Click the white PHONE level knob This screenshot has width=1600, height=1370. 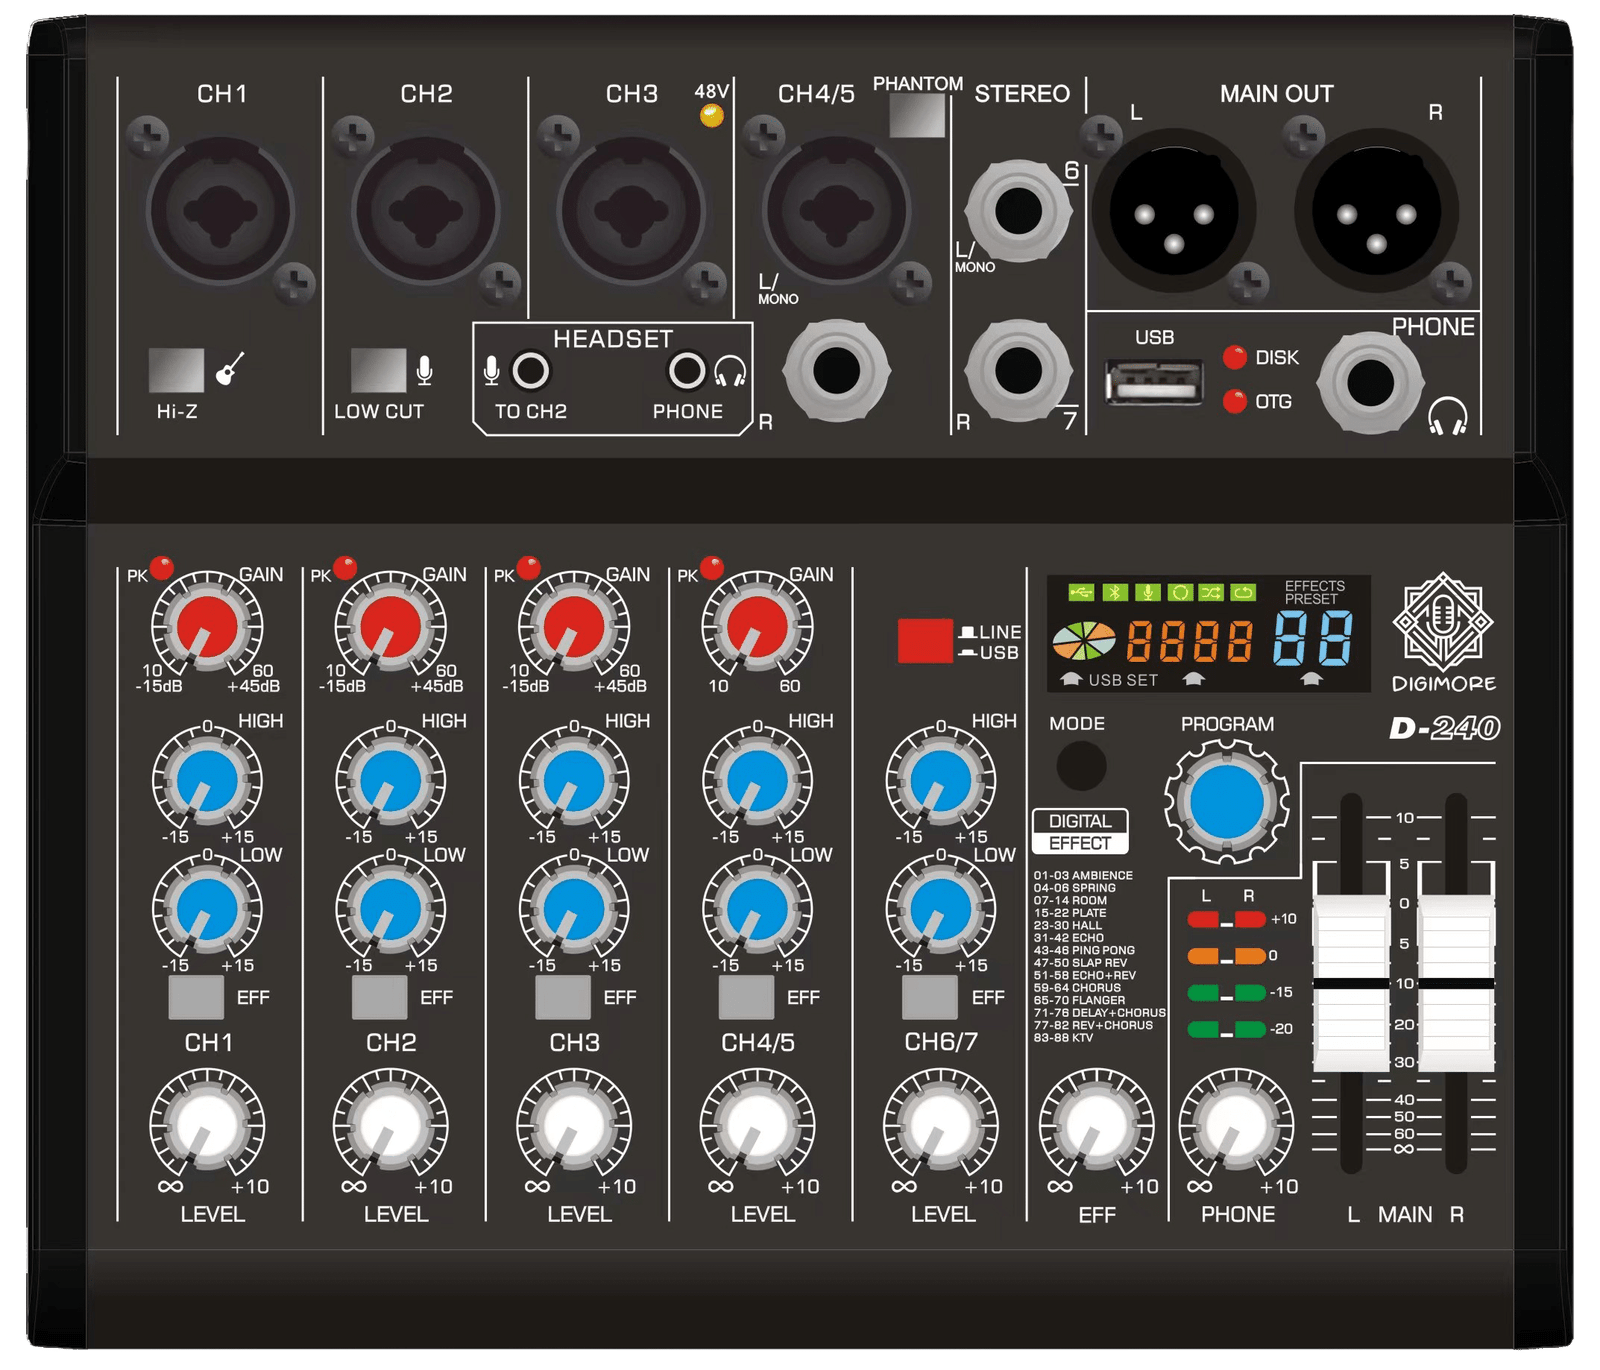coord(1237,1125)
